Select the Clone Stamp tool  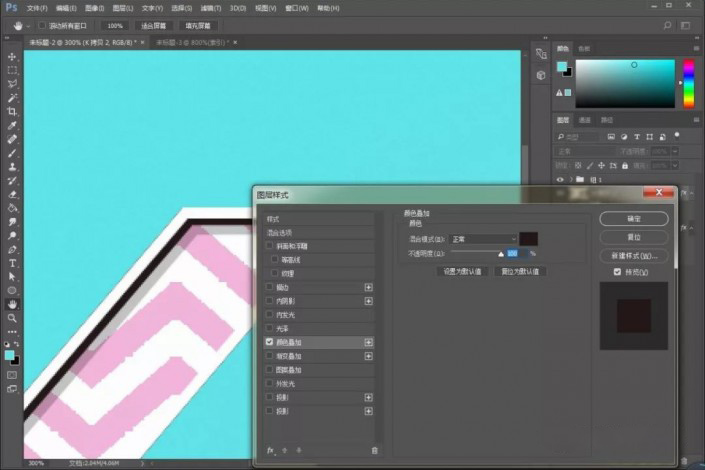tap(12, 167)
